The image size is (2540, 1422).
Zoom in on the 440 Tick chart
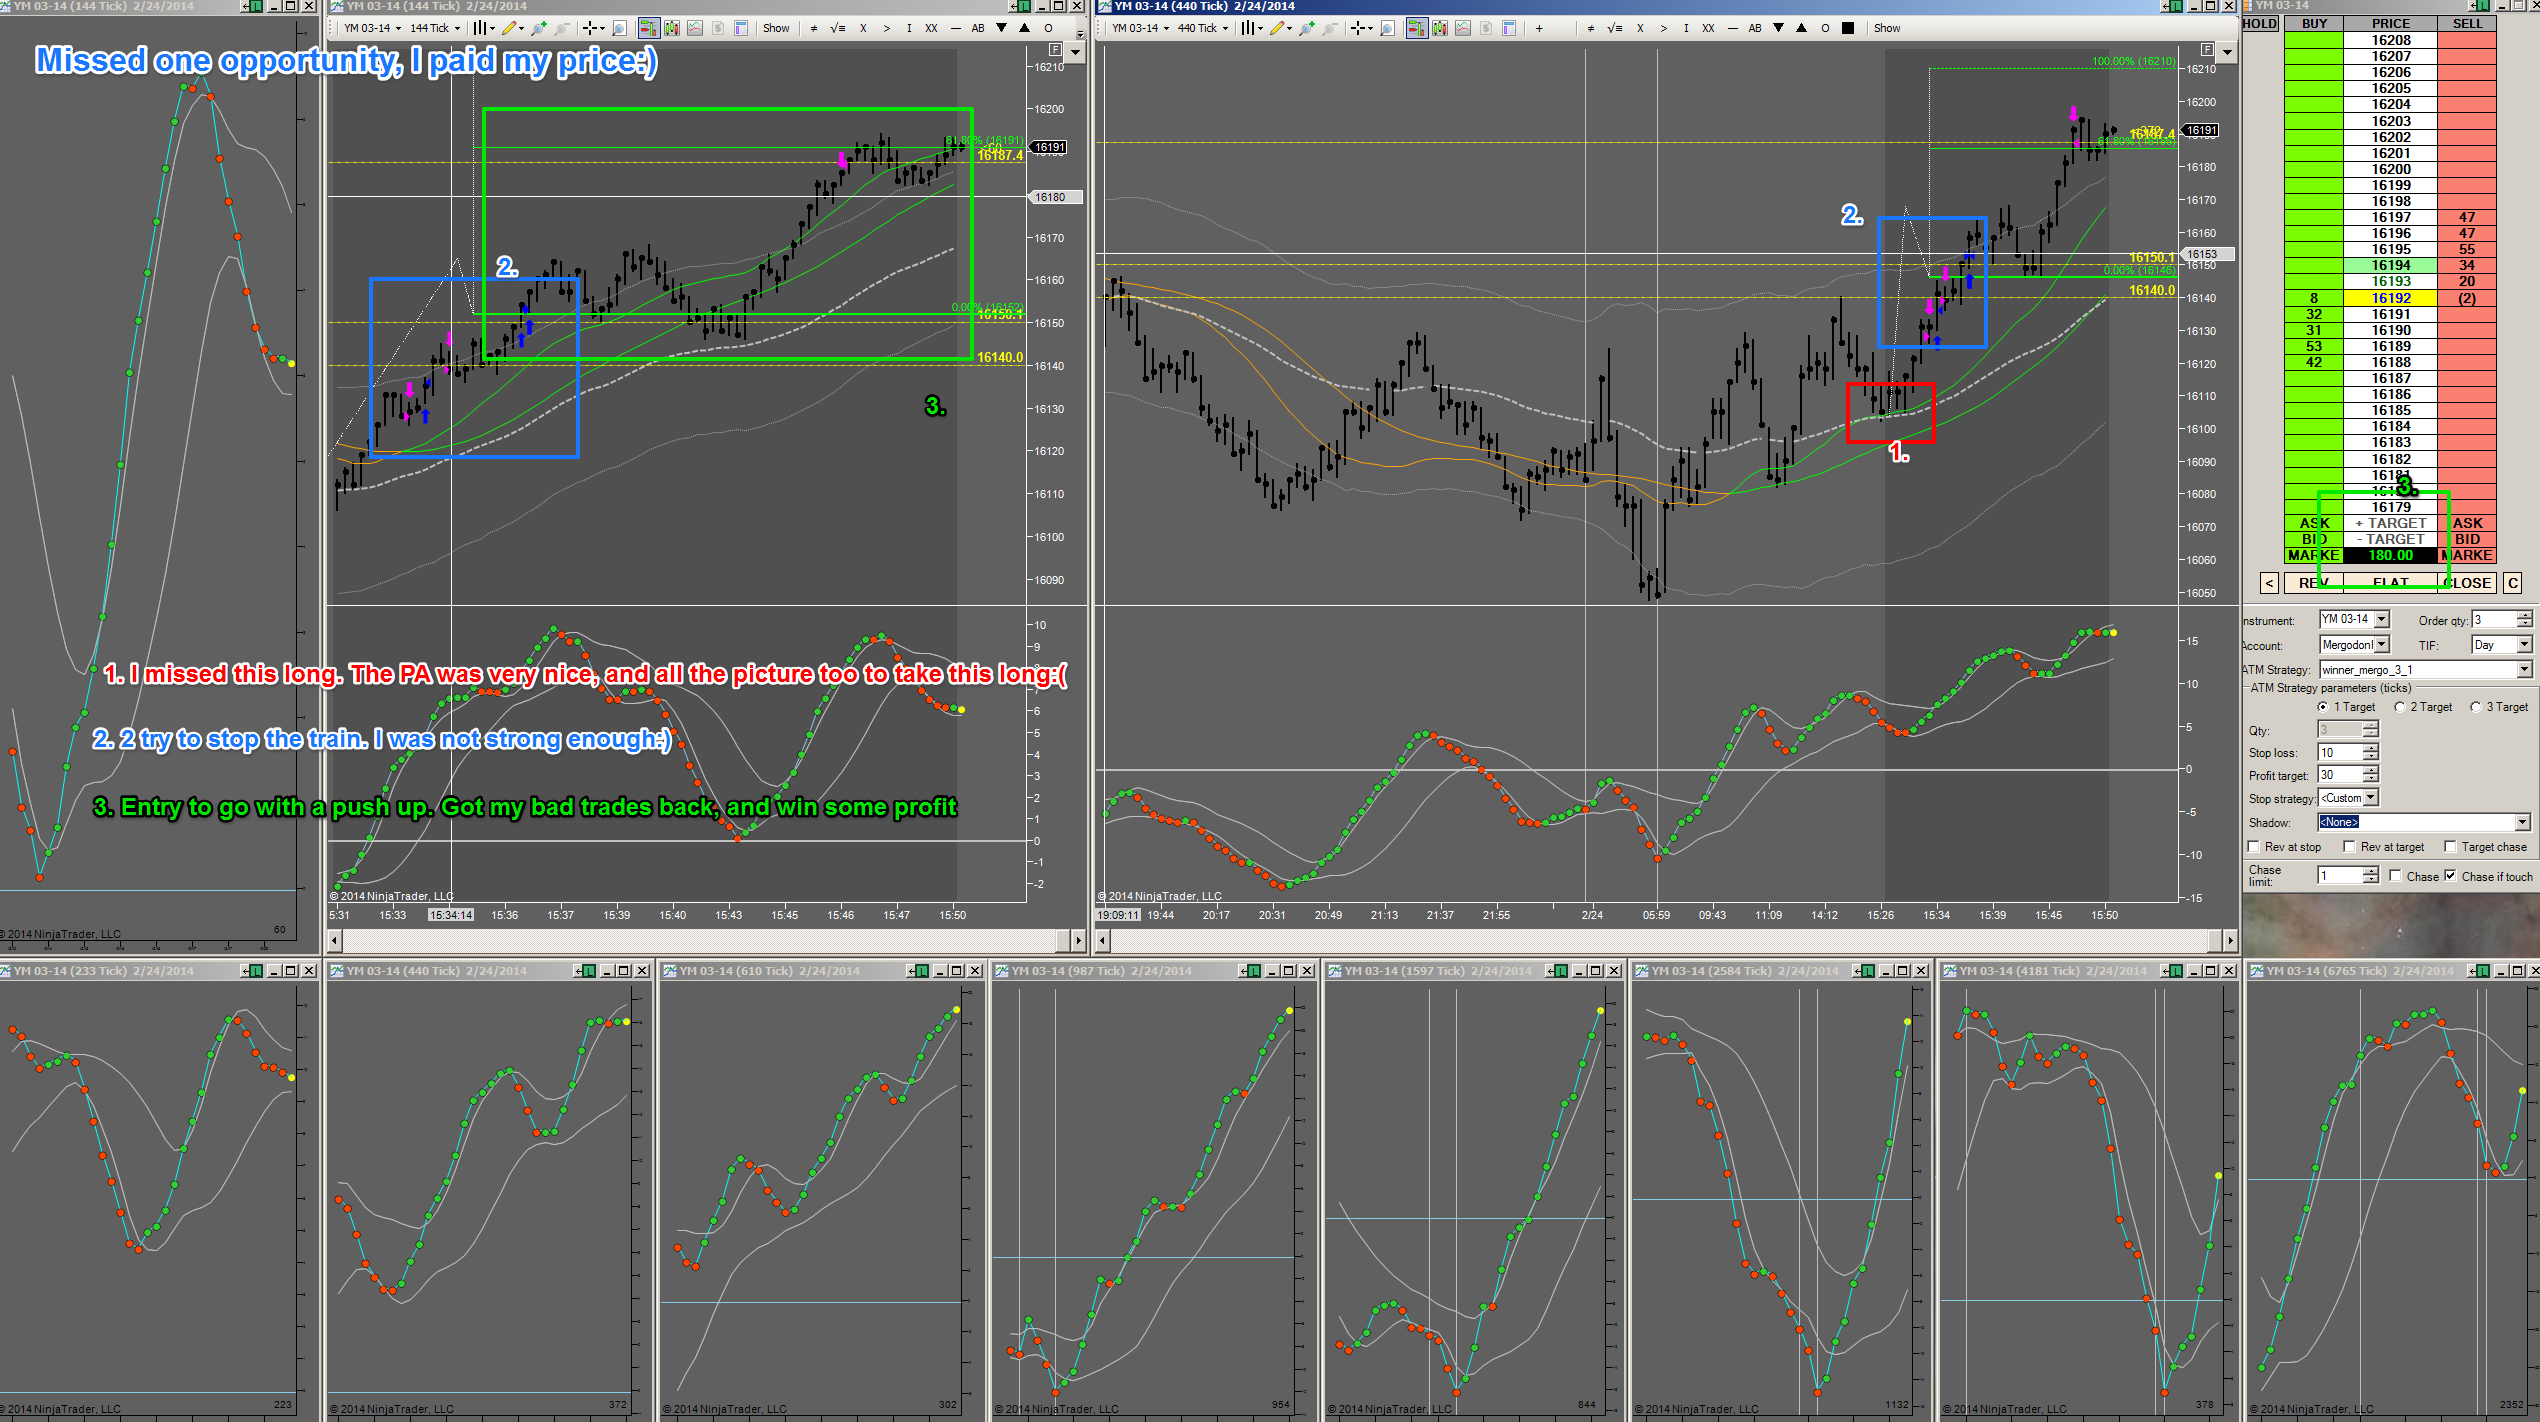click(1307, 28)
